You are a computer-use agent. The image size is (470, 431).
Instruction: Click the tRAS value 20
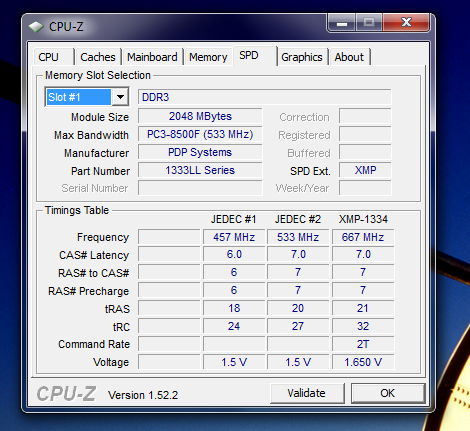(x=298, y=308)
